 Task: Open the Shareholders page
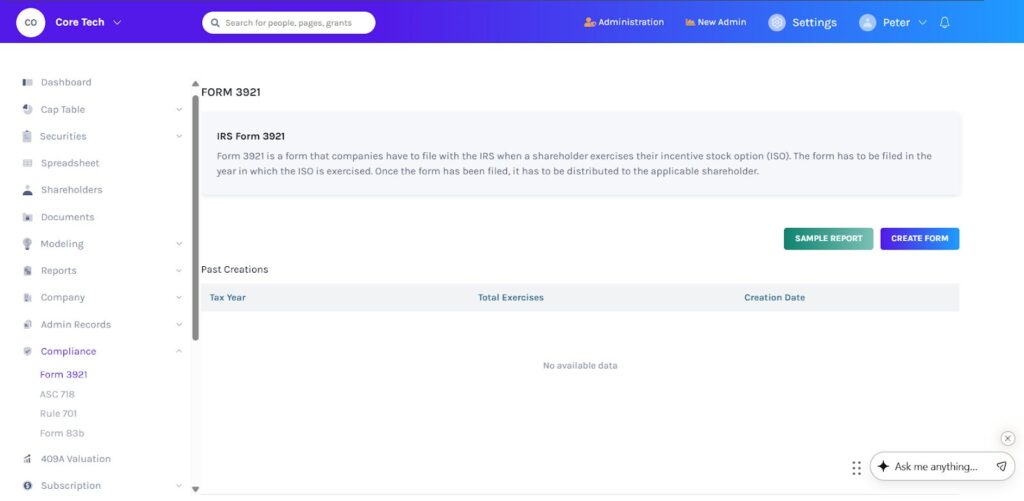click(x=71, y=190)
